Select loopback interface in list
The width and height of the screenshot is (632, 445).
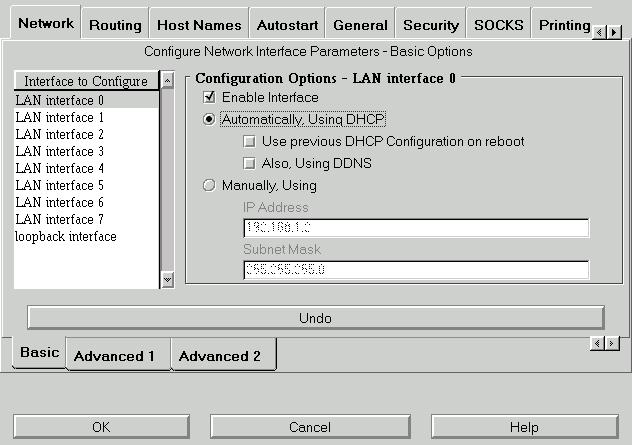[x=86, y=236]
